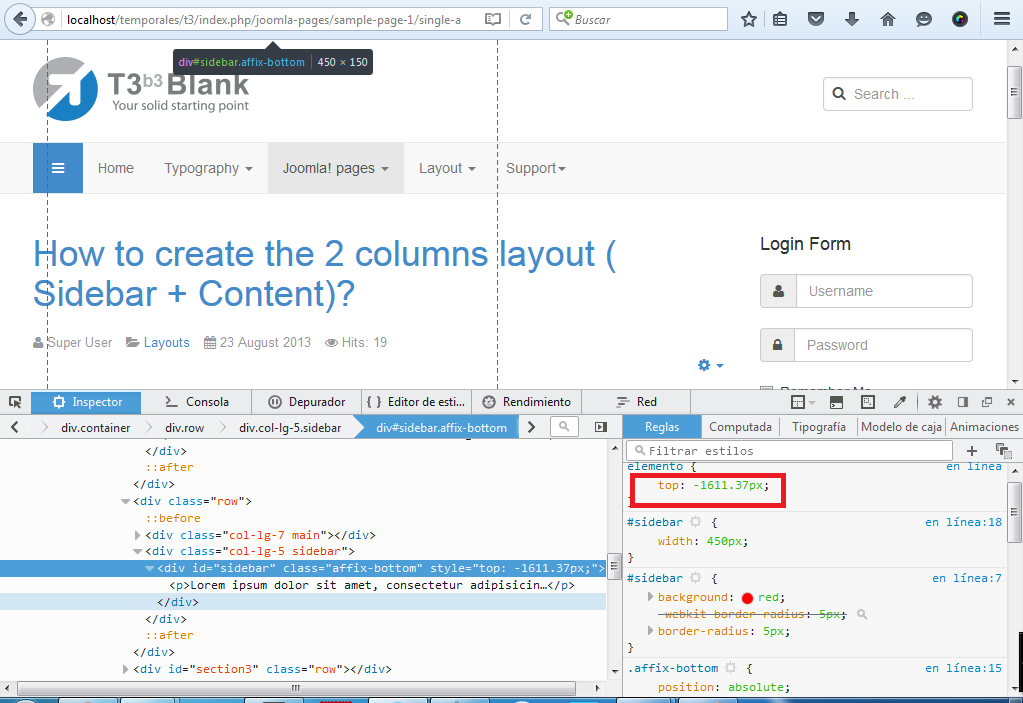
Task: Toggle the blue off-canvas hamburger menu button
Action: 58,168
